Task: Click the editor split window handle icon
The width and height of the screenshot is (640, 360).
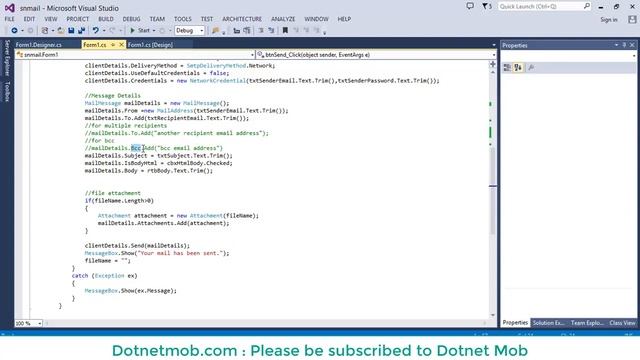Action: click(493, 64)
